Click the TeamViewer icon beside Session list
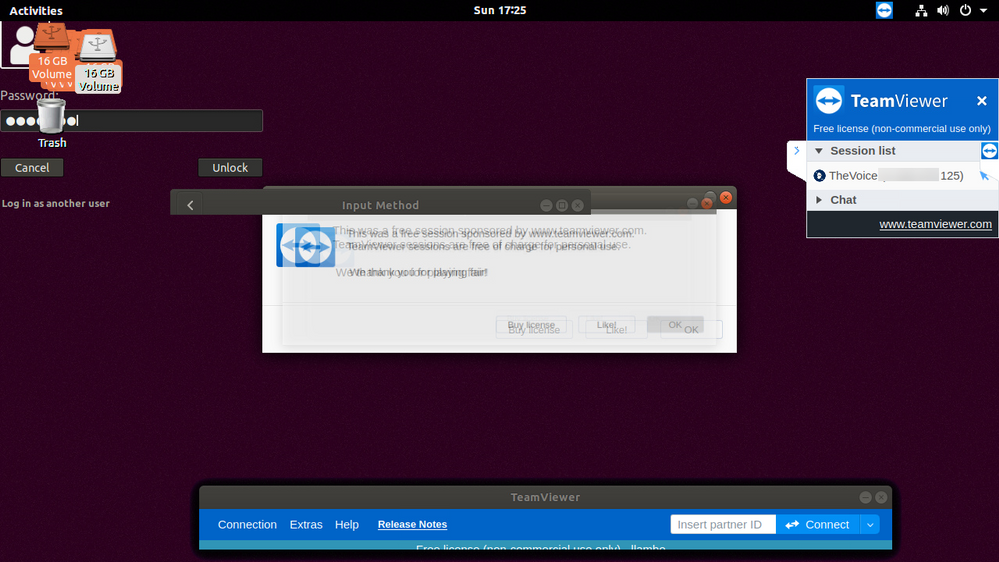The width and height of the screenshot is (999, 562). pos(989,151)
